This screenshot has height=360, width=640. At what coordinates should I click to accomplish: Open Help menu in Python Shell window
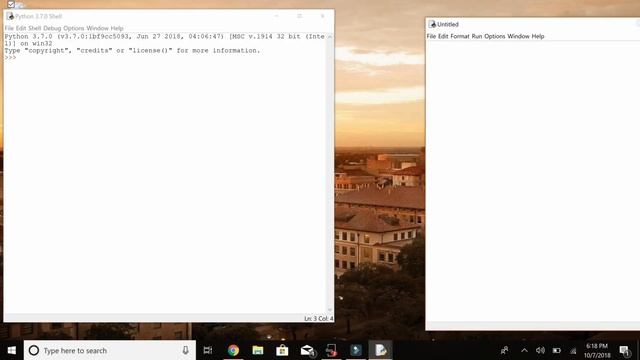coord(117,28)
